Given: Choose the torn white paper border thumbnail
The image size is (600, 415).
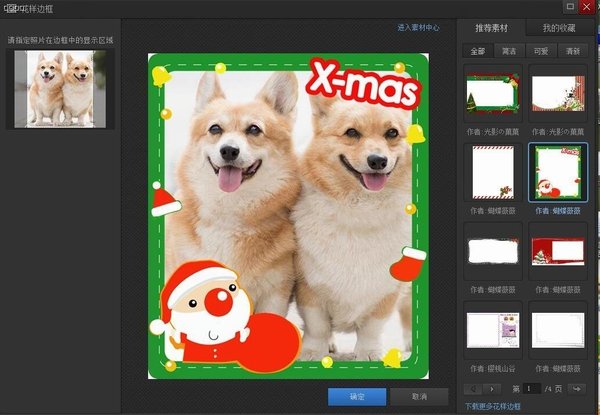Looking at the screenshot, I should [x=493, y=251].
